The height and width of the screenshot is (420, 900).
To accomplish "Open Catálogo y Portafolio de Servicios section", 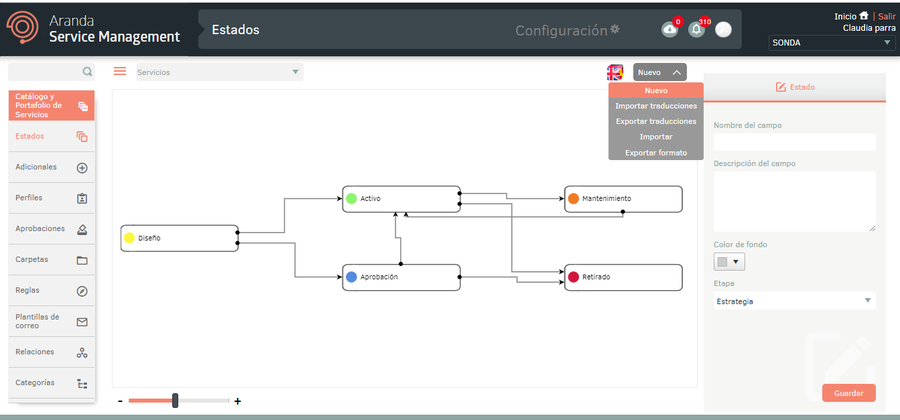I will tap(52, 106).
